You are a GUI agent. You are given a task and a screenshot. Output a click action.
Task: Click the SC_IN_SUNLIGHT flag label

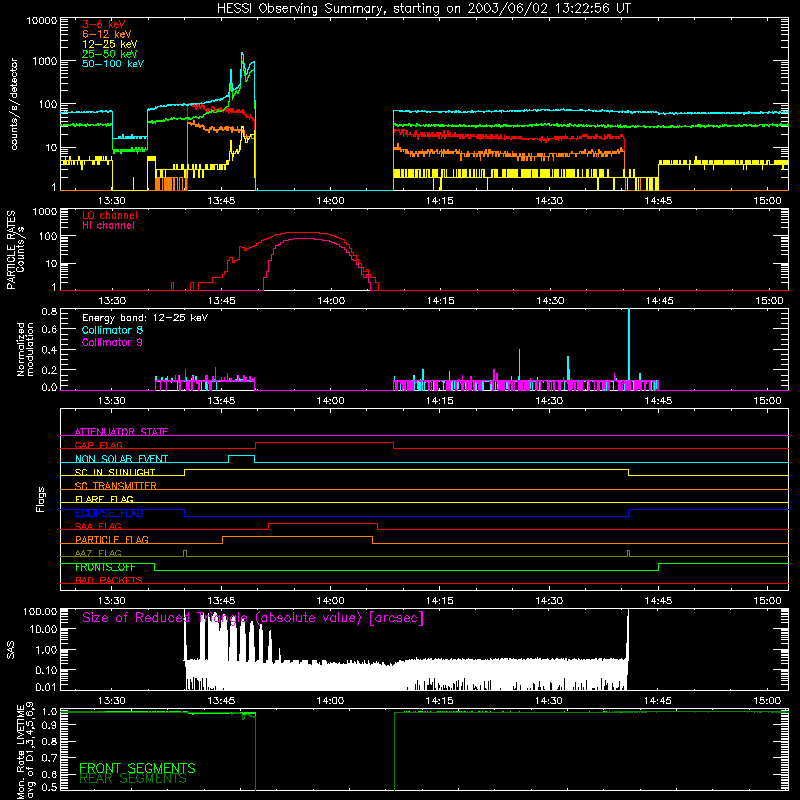115,472
